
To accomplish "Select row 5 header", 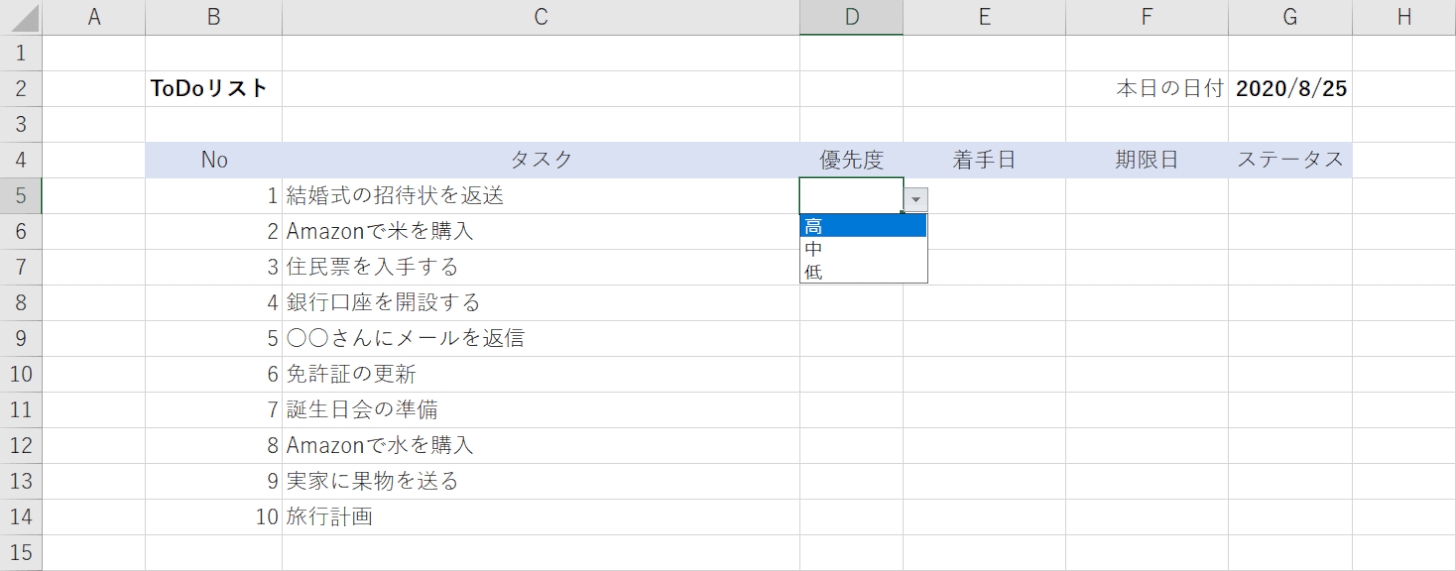I will tap(21, 196).
